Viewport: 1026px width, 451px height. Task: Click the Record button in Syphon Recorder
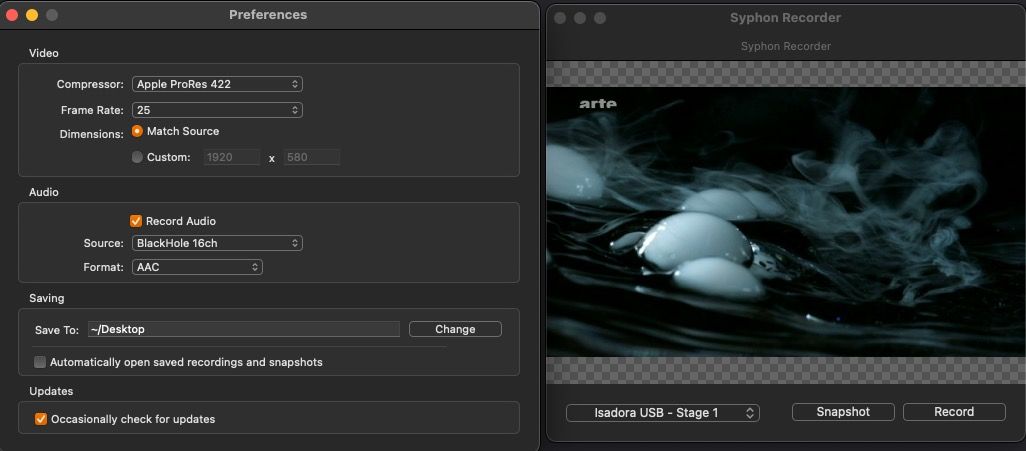[x=954, y=412]
